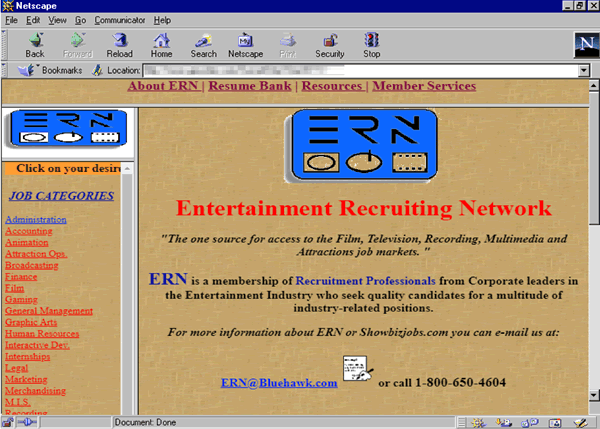
Task: Click the Member Services link
Action: (x=424, y=86)
